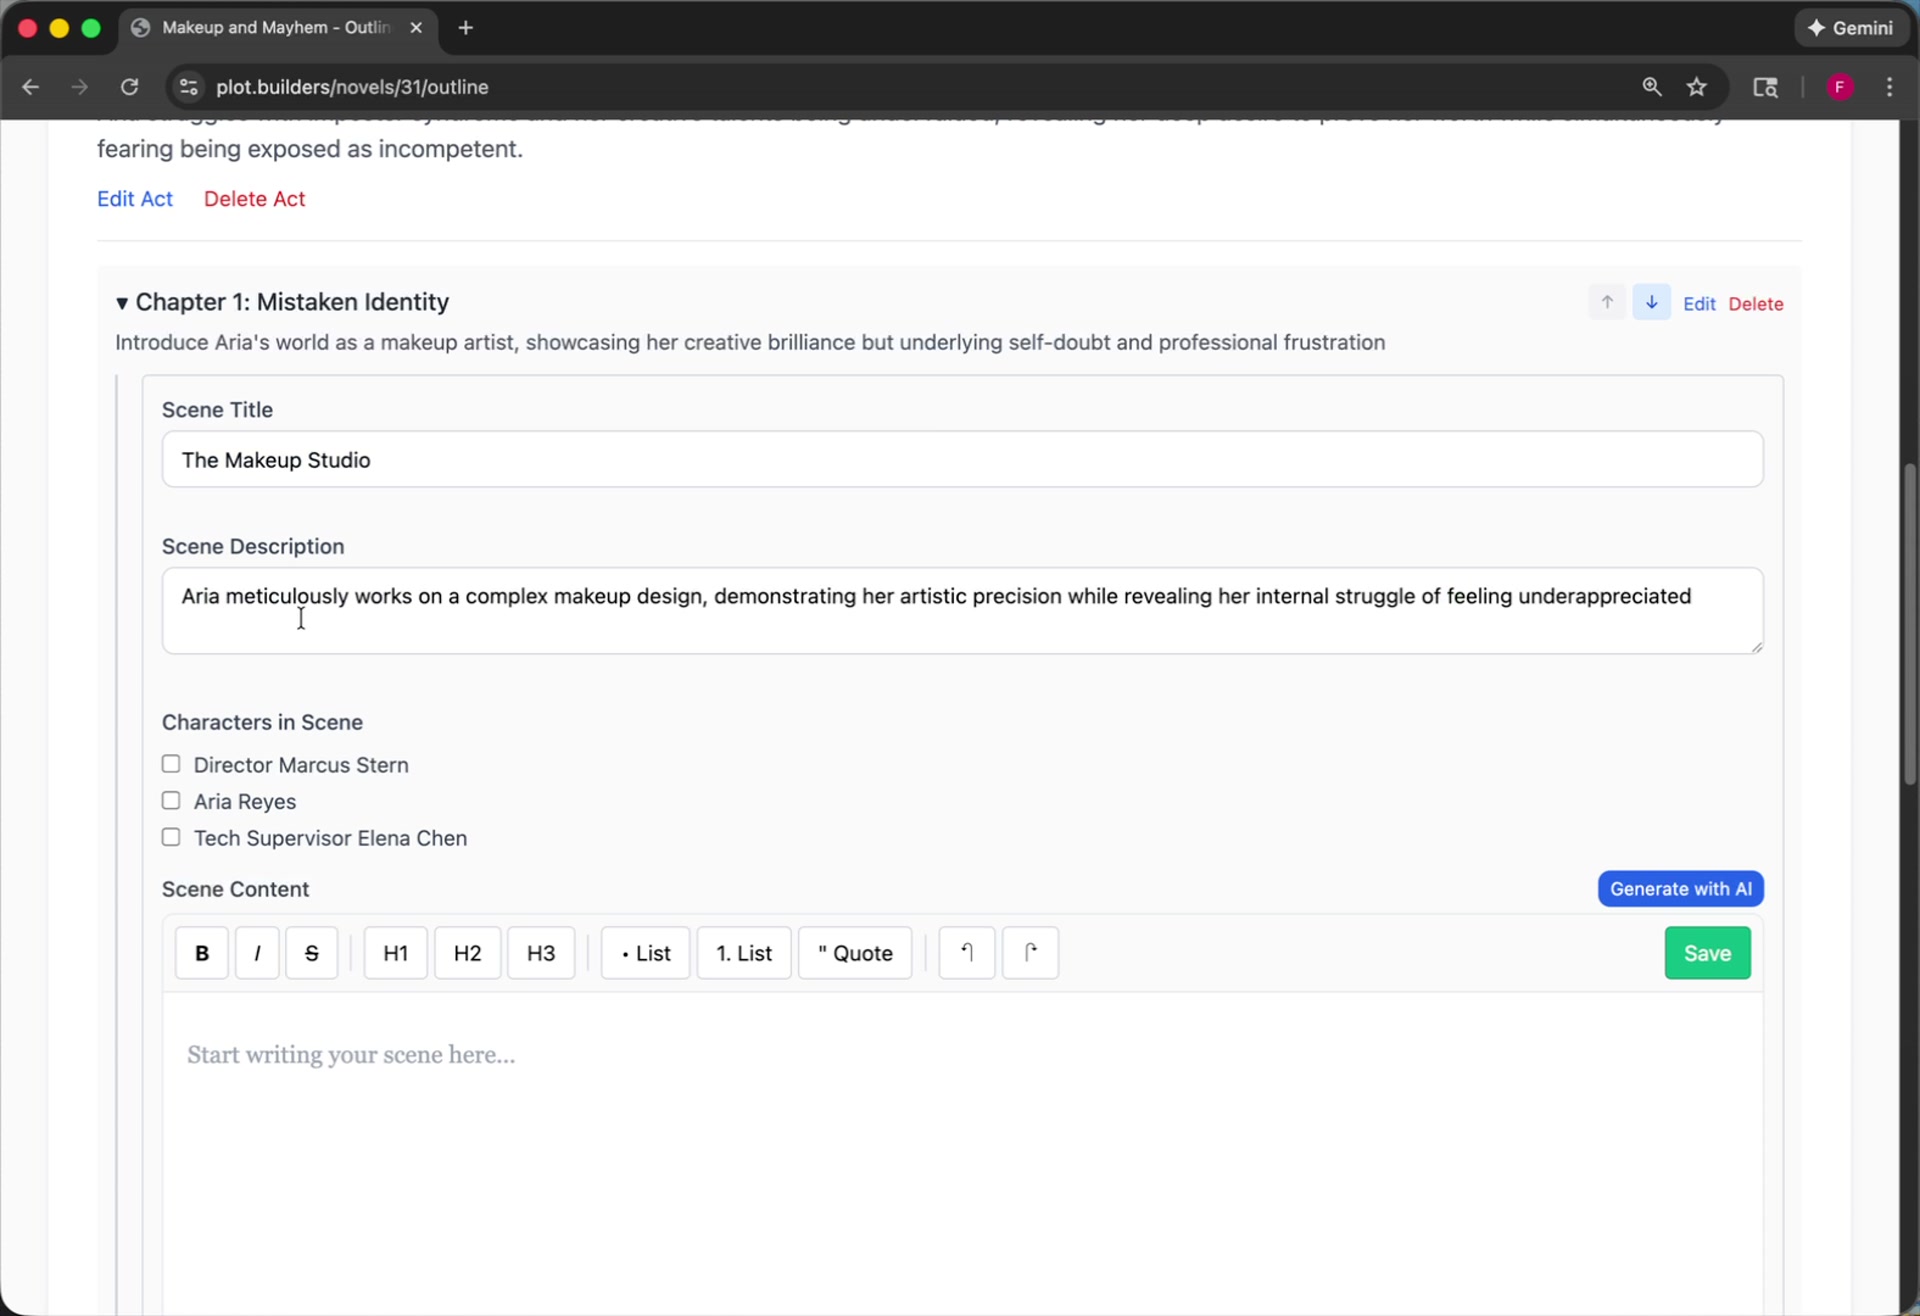Check Tech Supervisor Elena Chen
The width and height of the screenshot is (1920, 1316).
point(171,838)
